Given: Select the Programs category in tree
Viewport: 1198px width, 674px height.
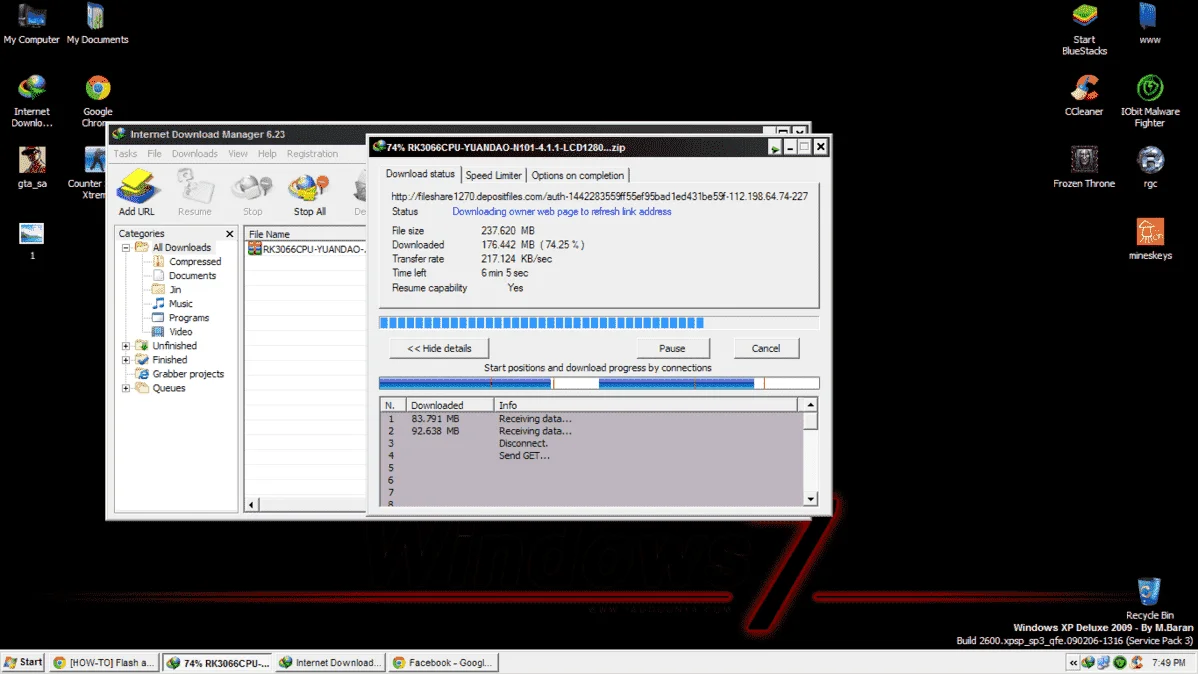Looking at the screenshot, I should [189, 317].
